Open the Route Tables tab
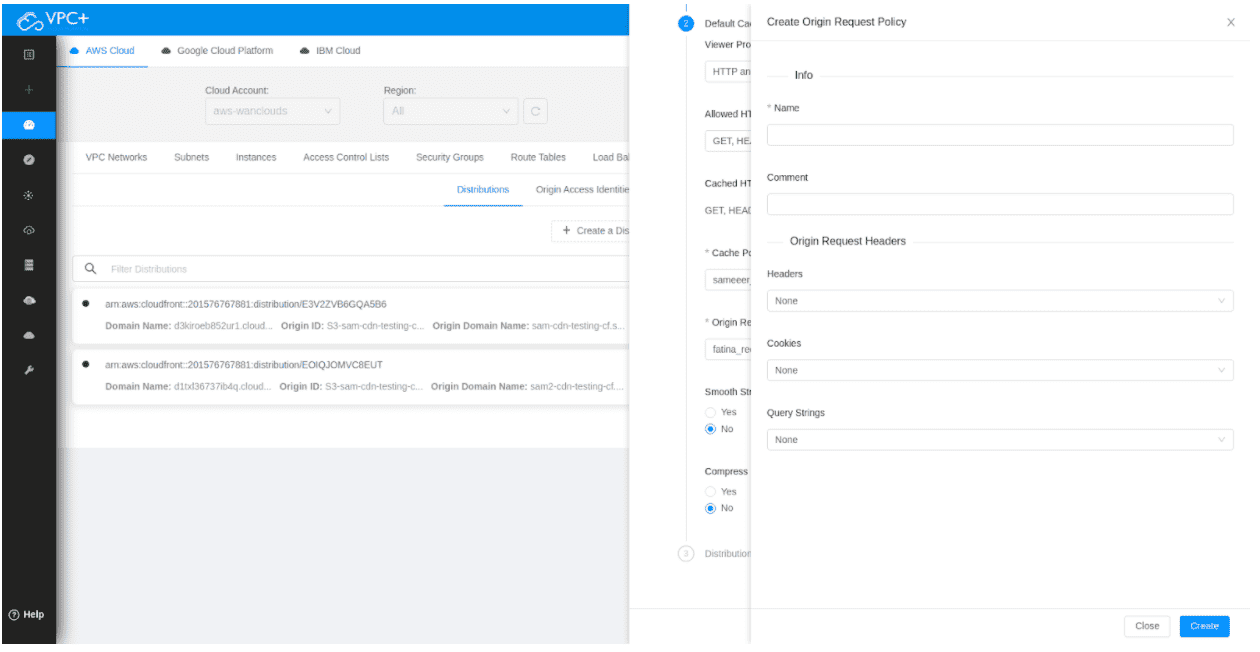 coord(538,157)
